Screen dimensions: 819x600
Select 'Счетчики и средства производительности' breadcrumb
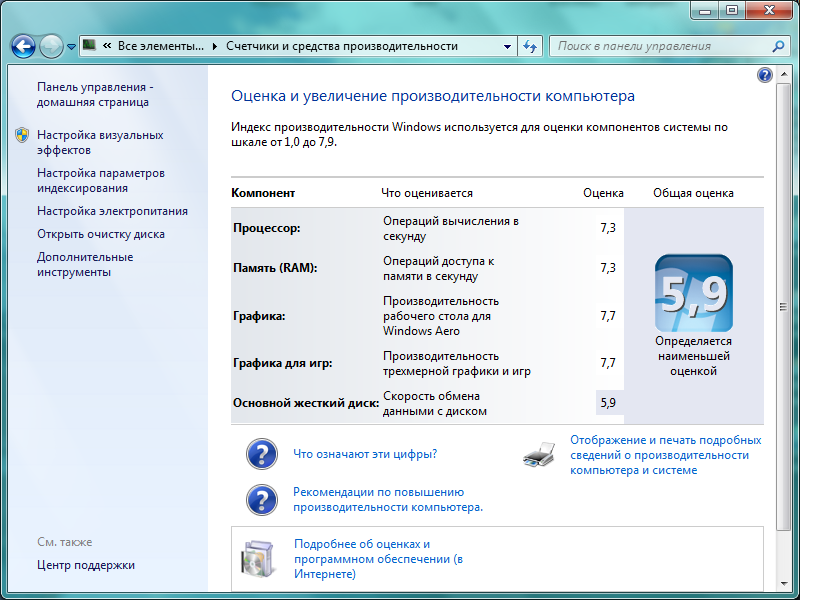(x=341, y=46)
